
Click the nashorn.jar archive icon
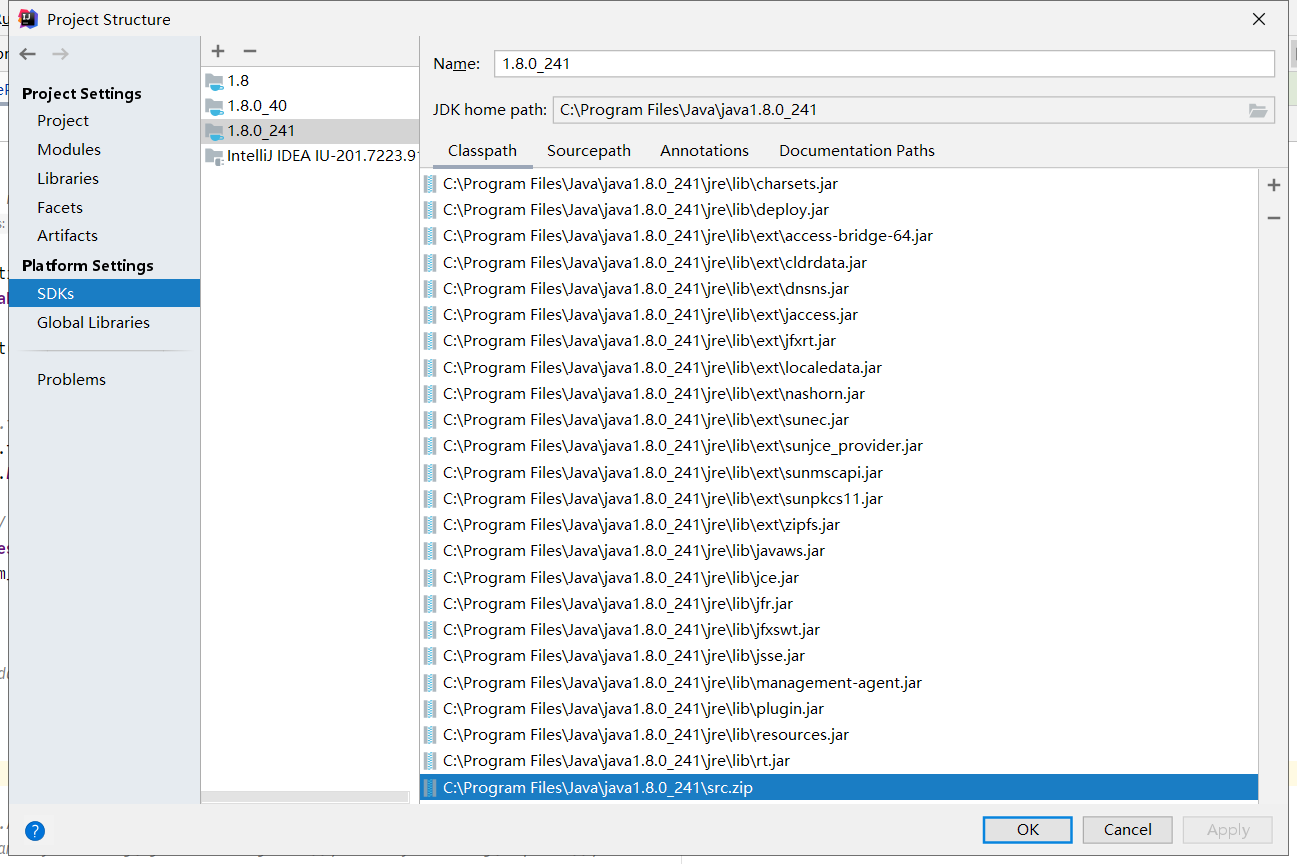pos(430,394)
